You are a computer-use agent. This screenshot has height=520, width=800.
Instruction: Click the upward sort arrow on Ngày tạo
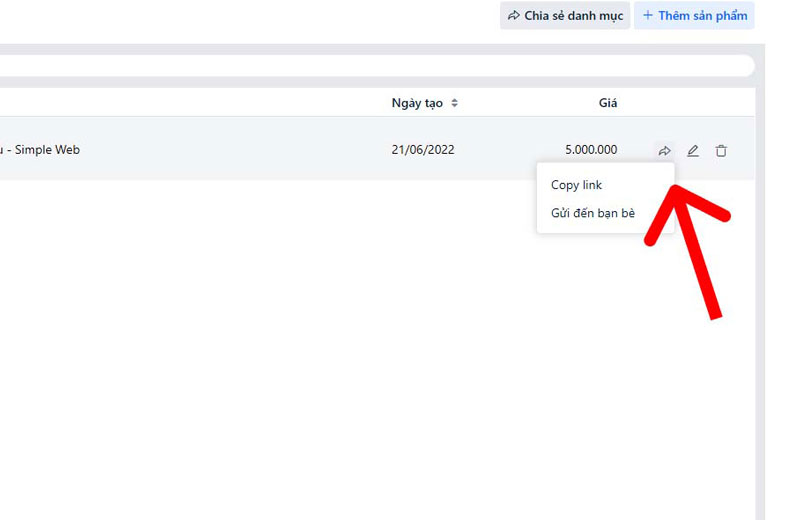click(455, 100)
